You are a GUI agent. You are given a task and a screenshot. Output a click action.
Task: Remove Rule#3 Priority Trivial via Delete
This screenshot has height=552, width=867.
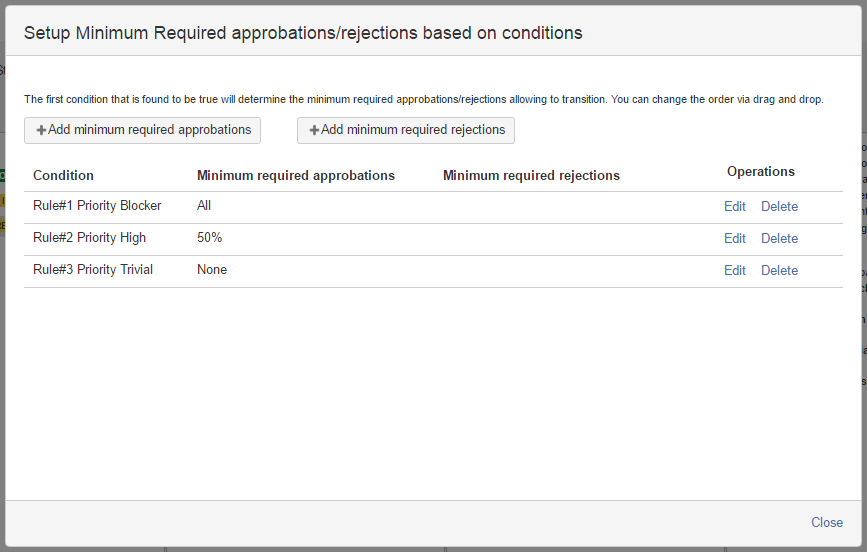[779, 270]
